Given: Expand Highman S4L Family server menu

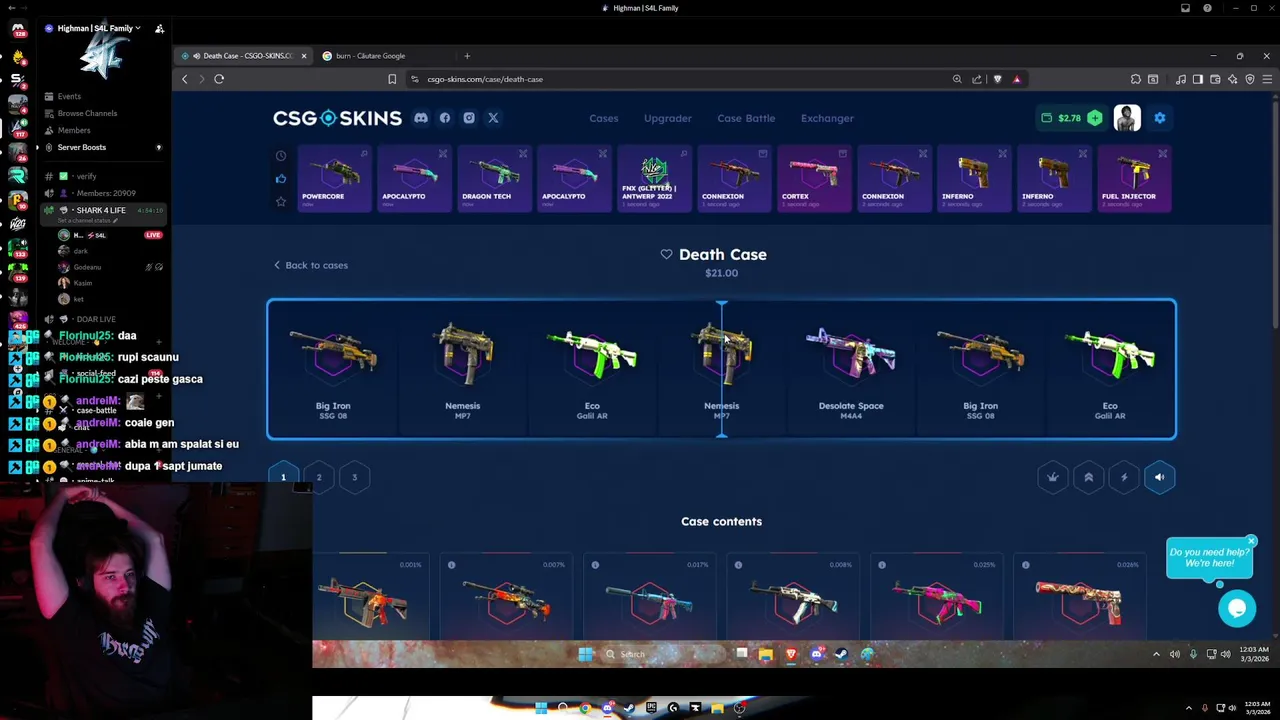Looking at the screenshot, I should point(94,28).
